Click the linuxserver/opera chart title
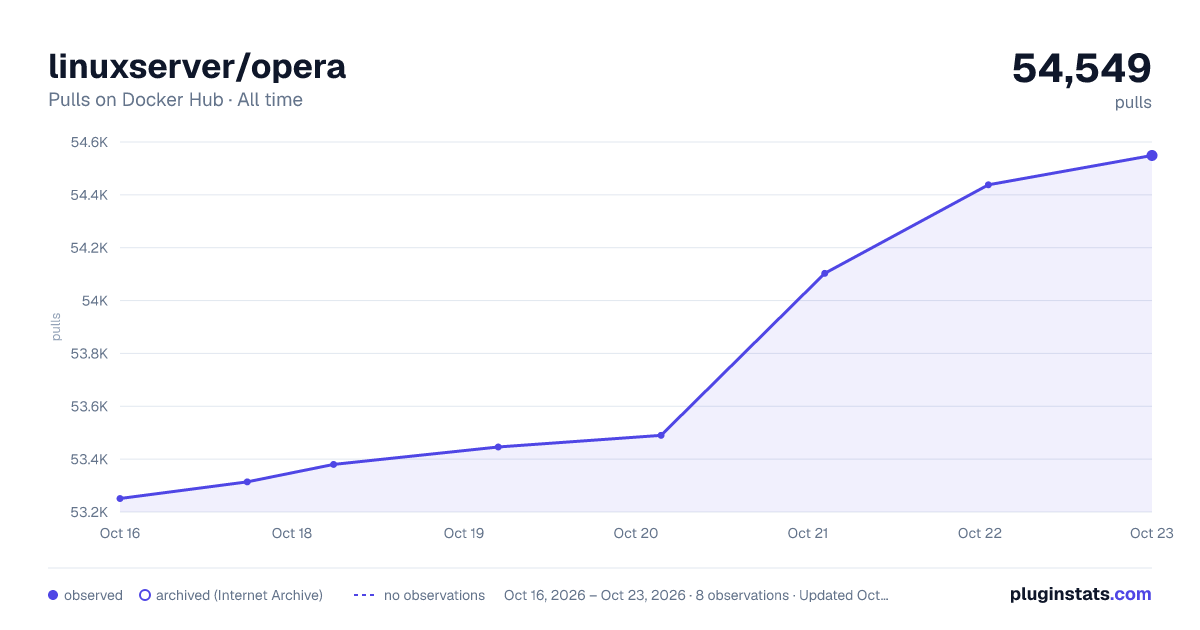Screen dimensions: 1200x630 [197, 67]
